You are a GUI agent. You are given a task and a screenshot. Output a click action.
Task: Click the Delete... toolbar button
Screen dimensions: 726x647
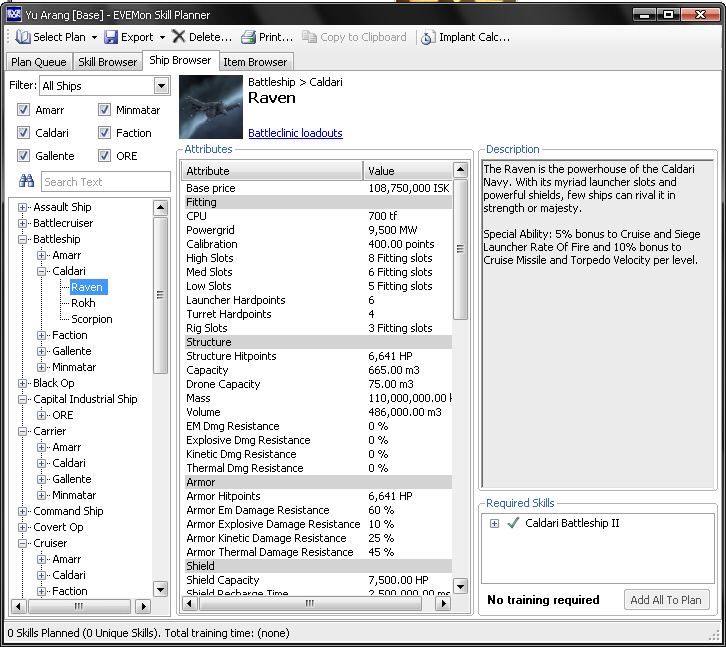[202, 37]
